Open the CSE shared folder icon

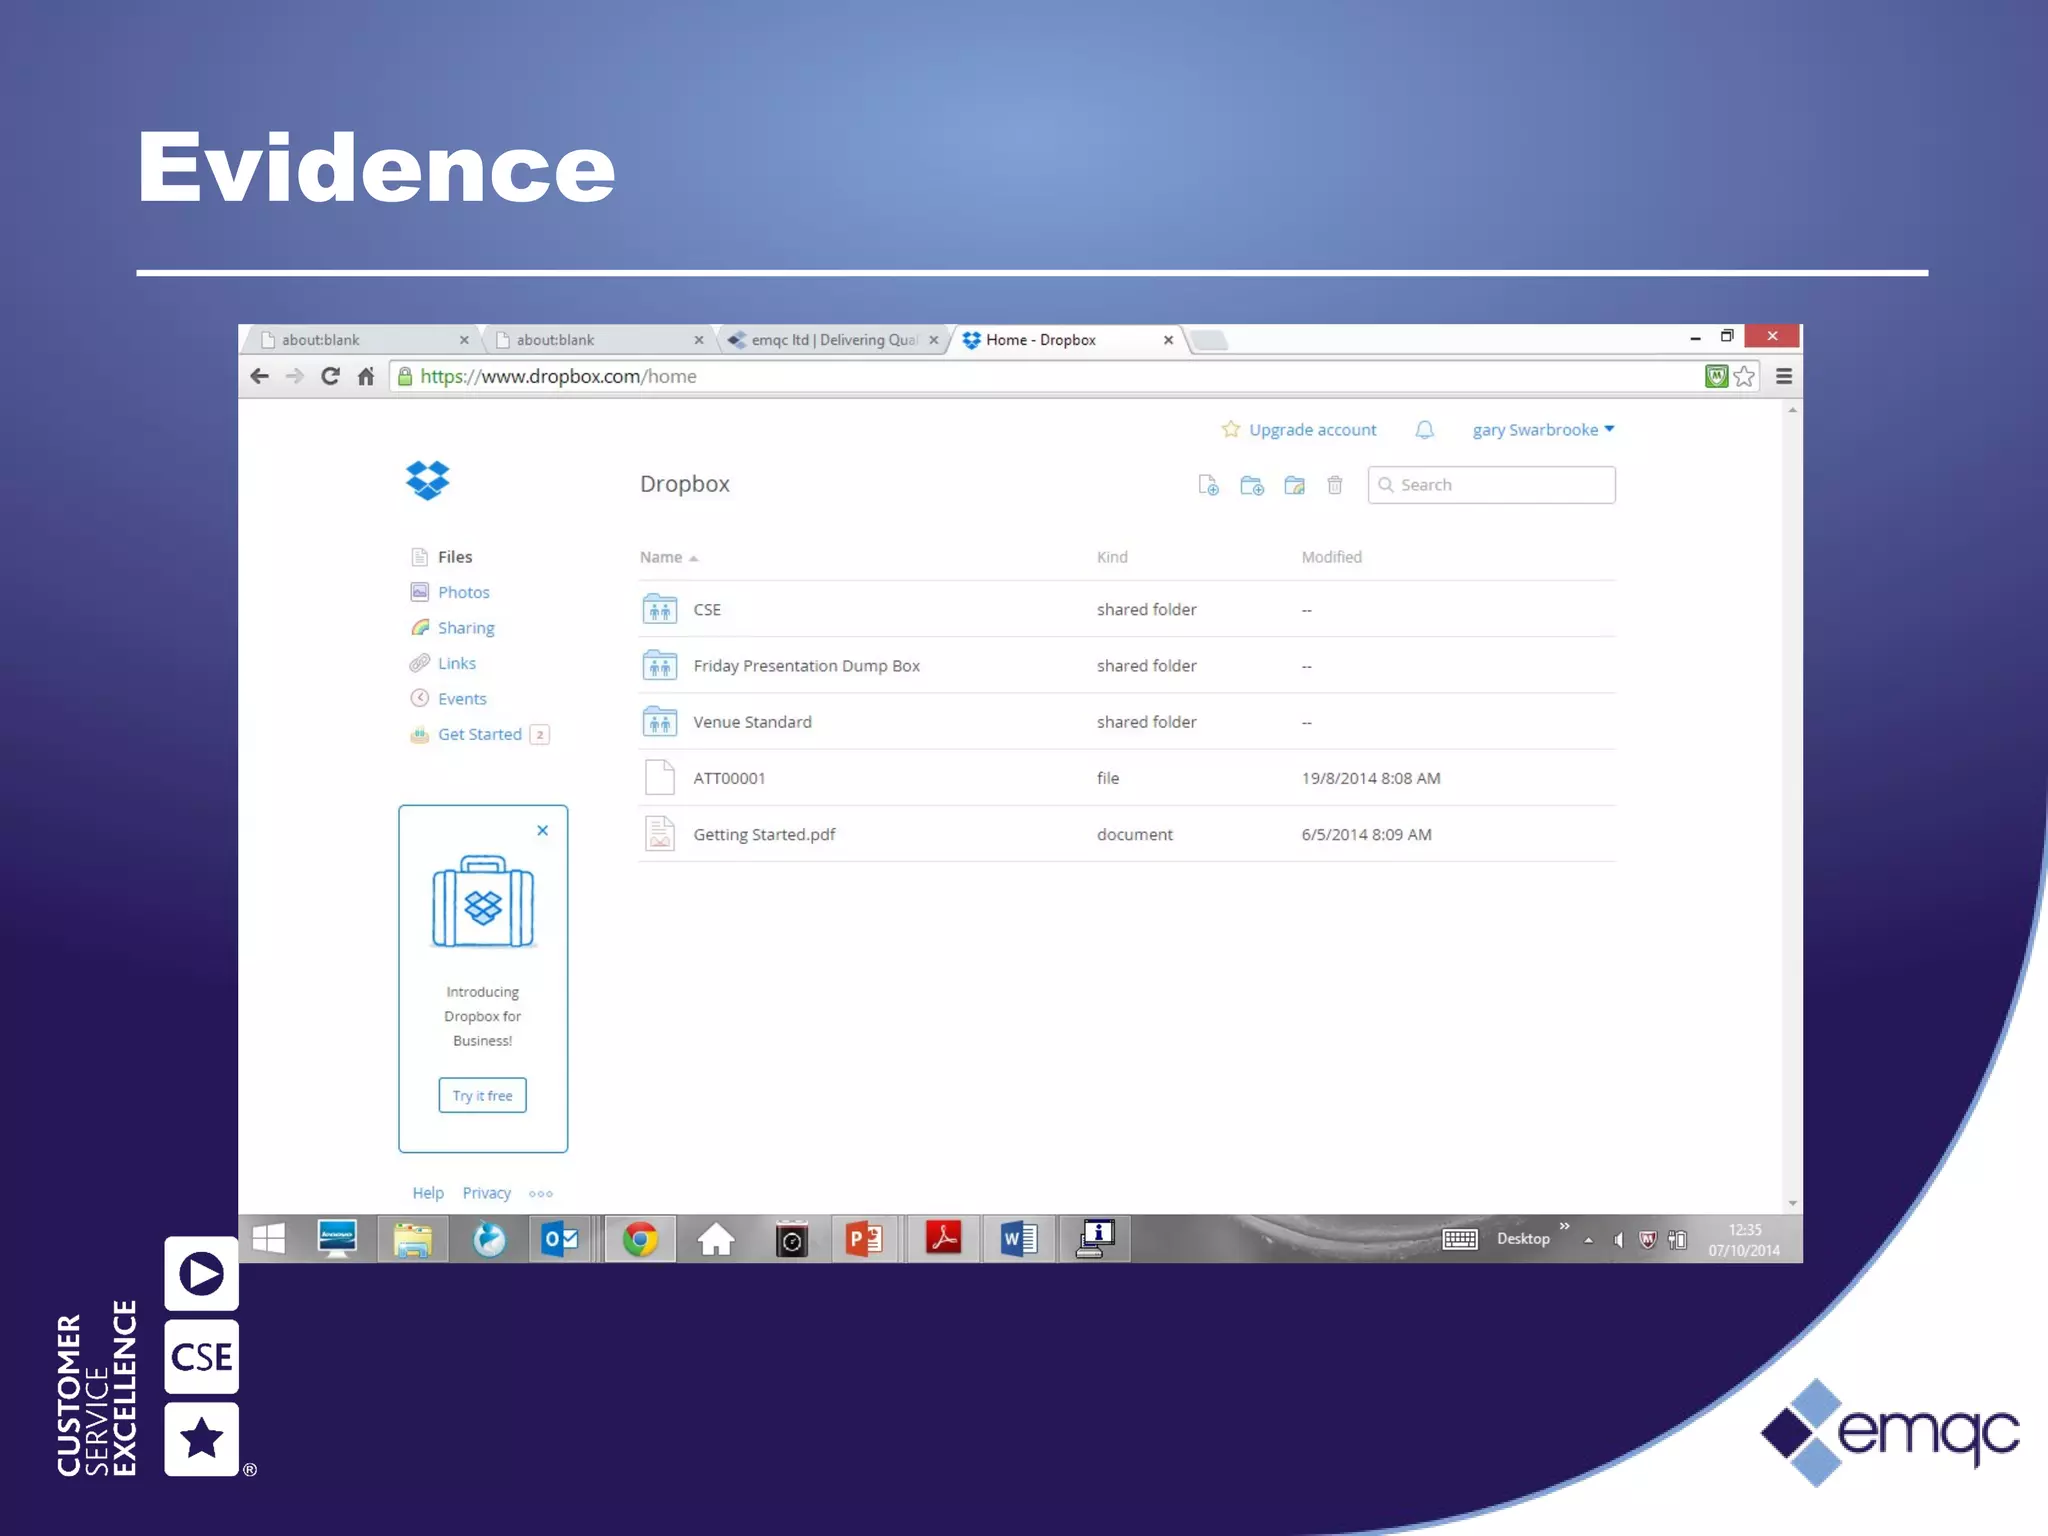point(660,609)
